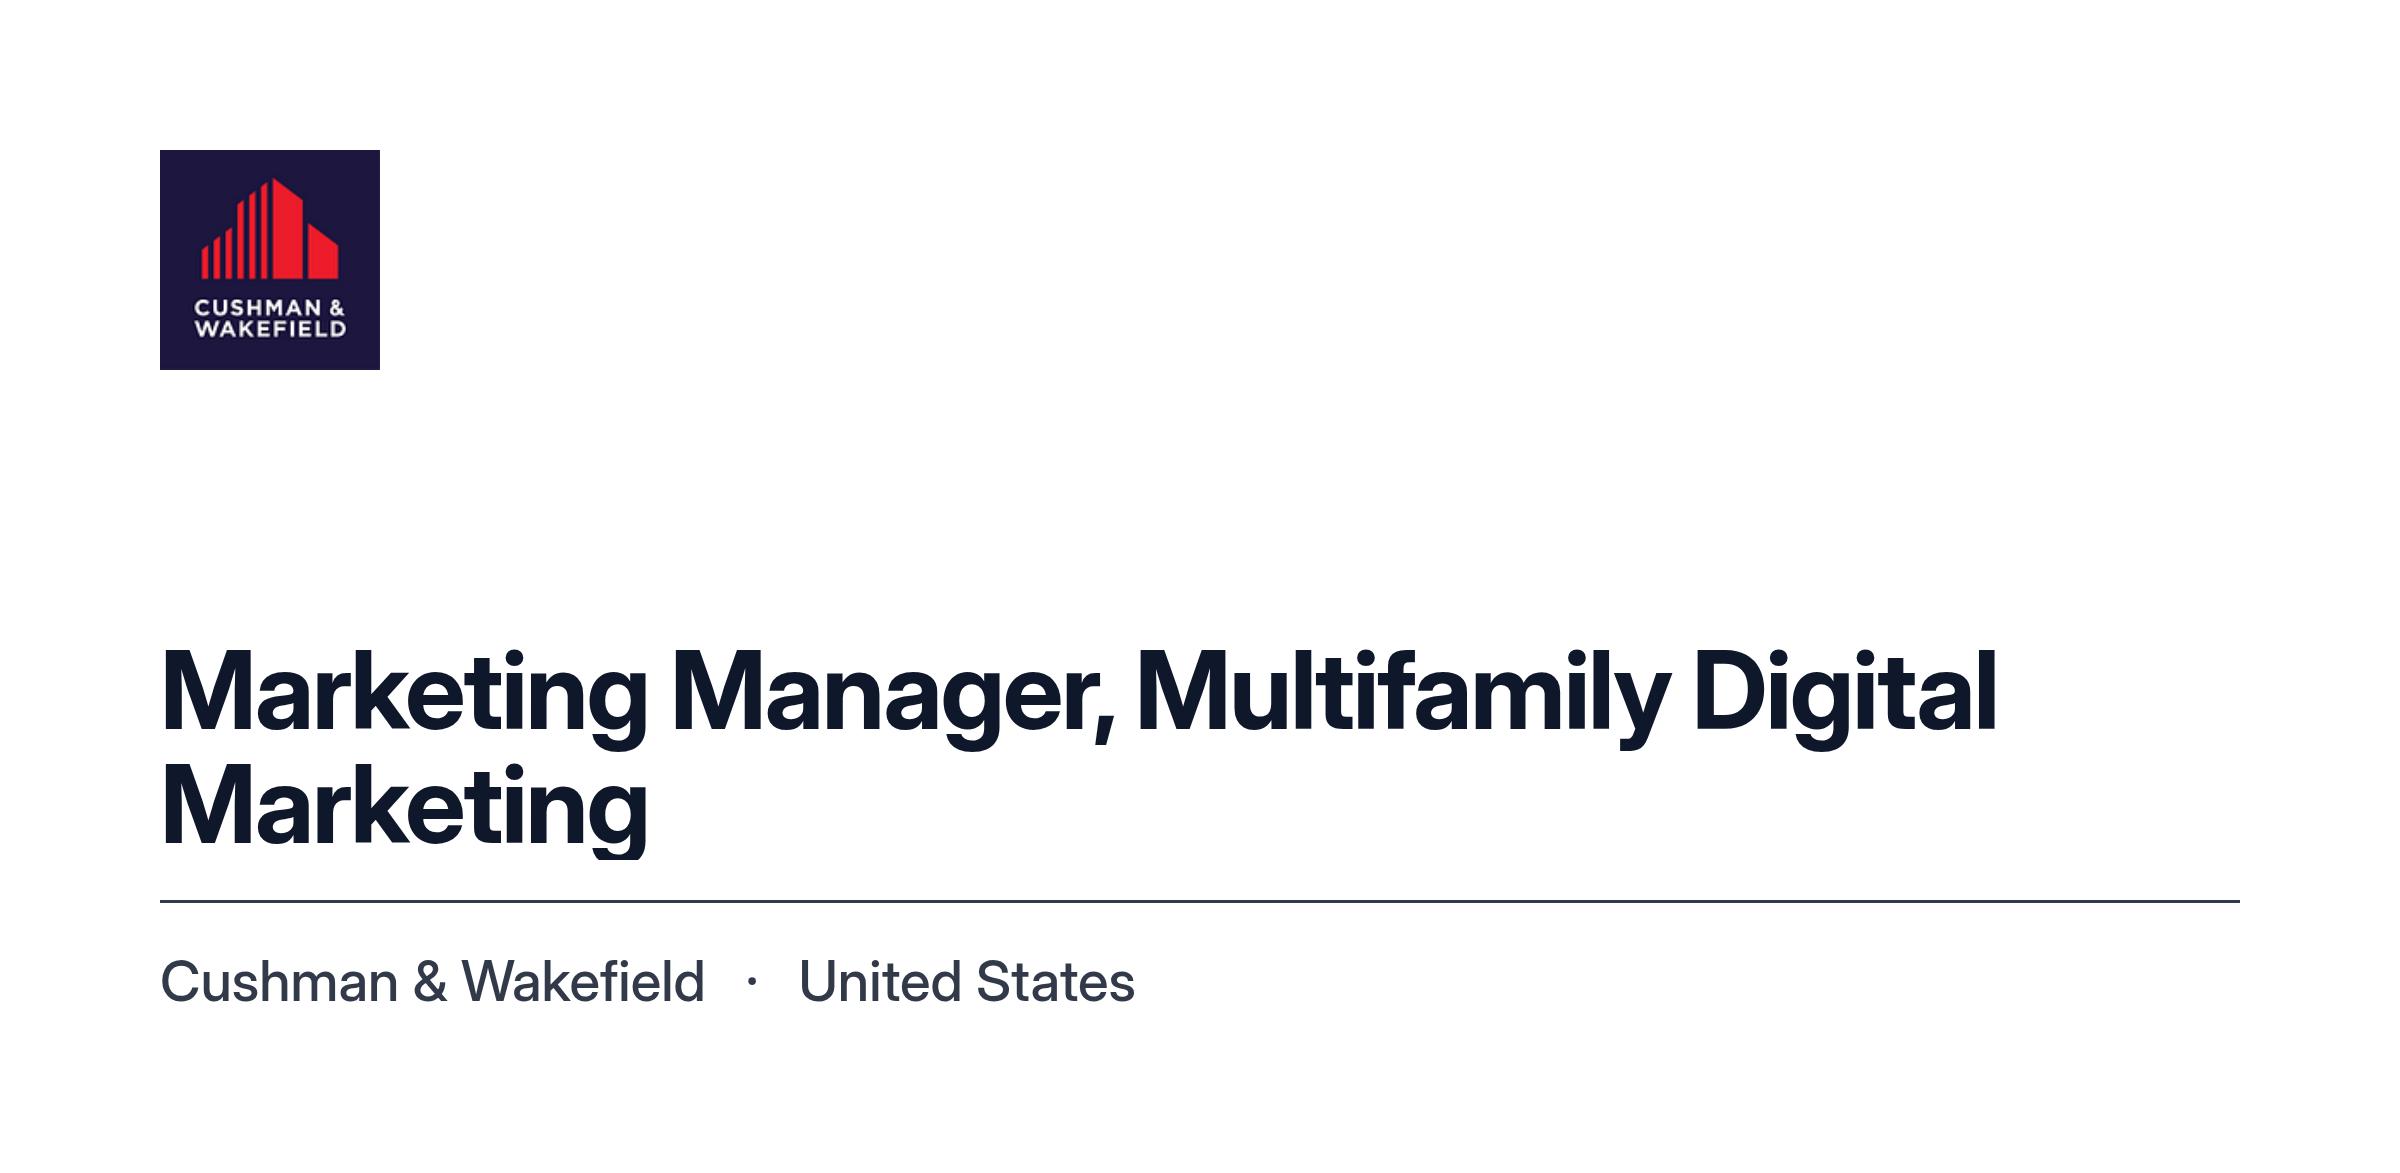Click the word 'United' in the location
The height and width of the screenshot is (1173, 2400).
point(880,982)
